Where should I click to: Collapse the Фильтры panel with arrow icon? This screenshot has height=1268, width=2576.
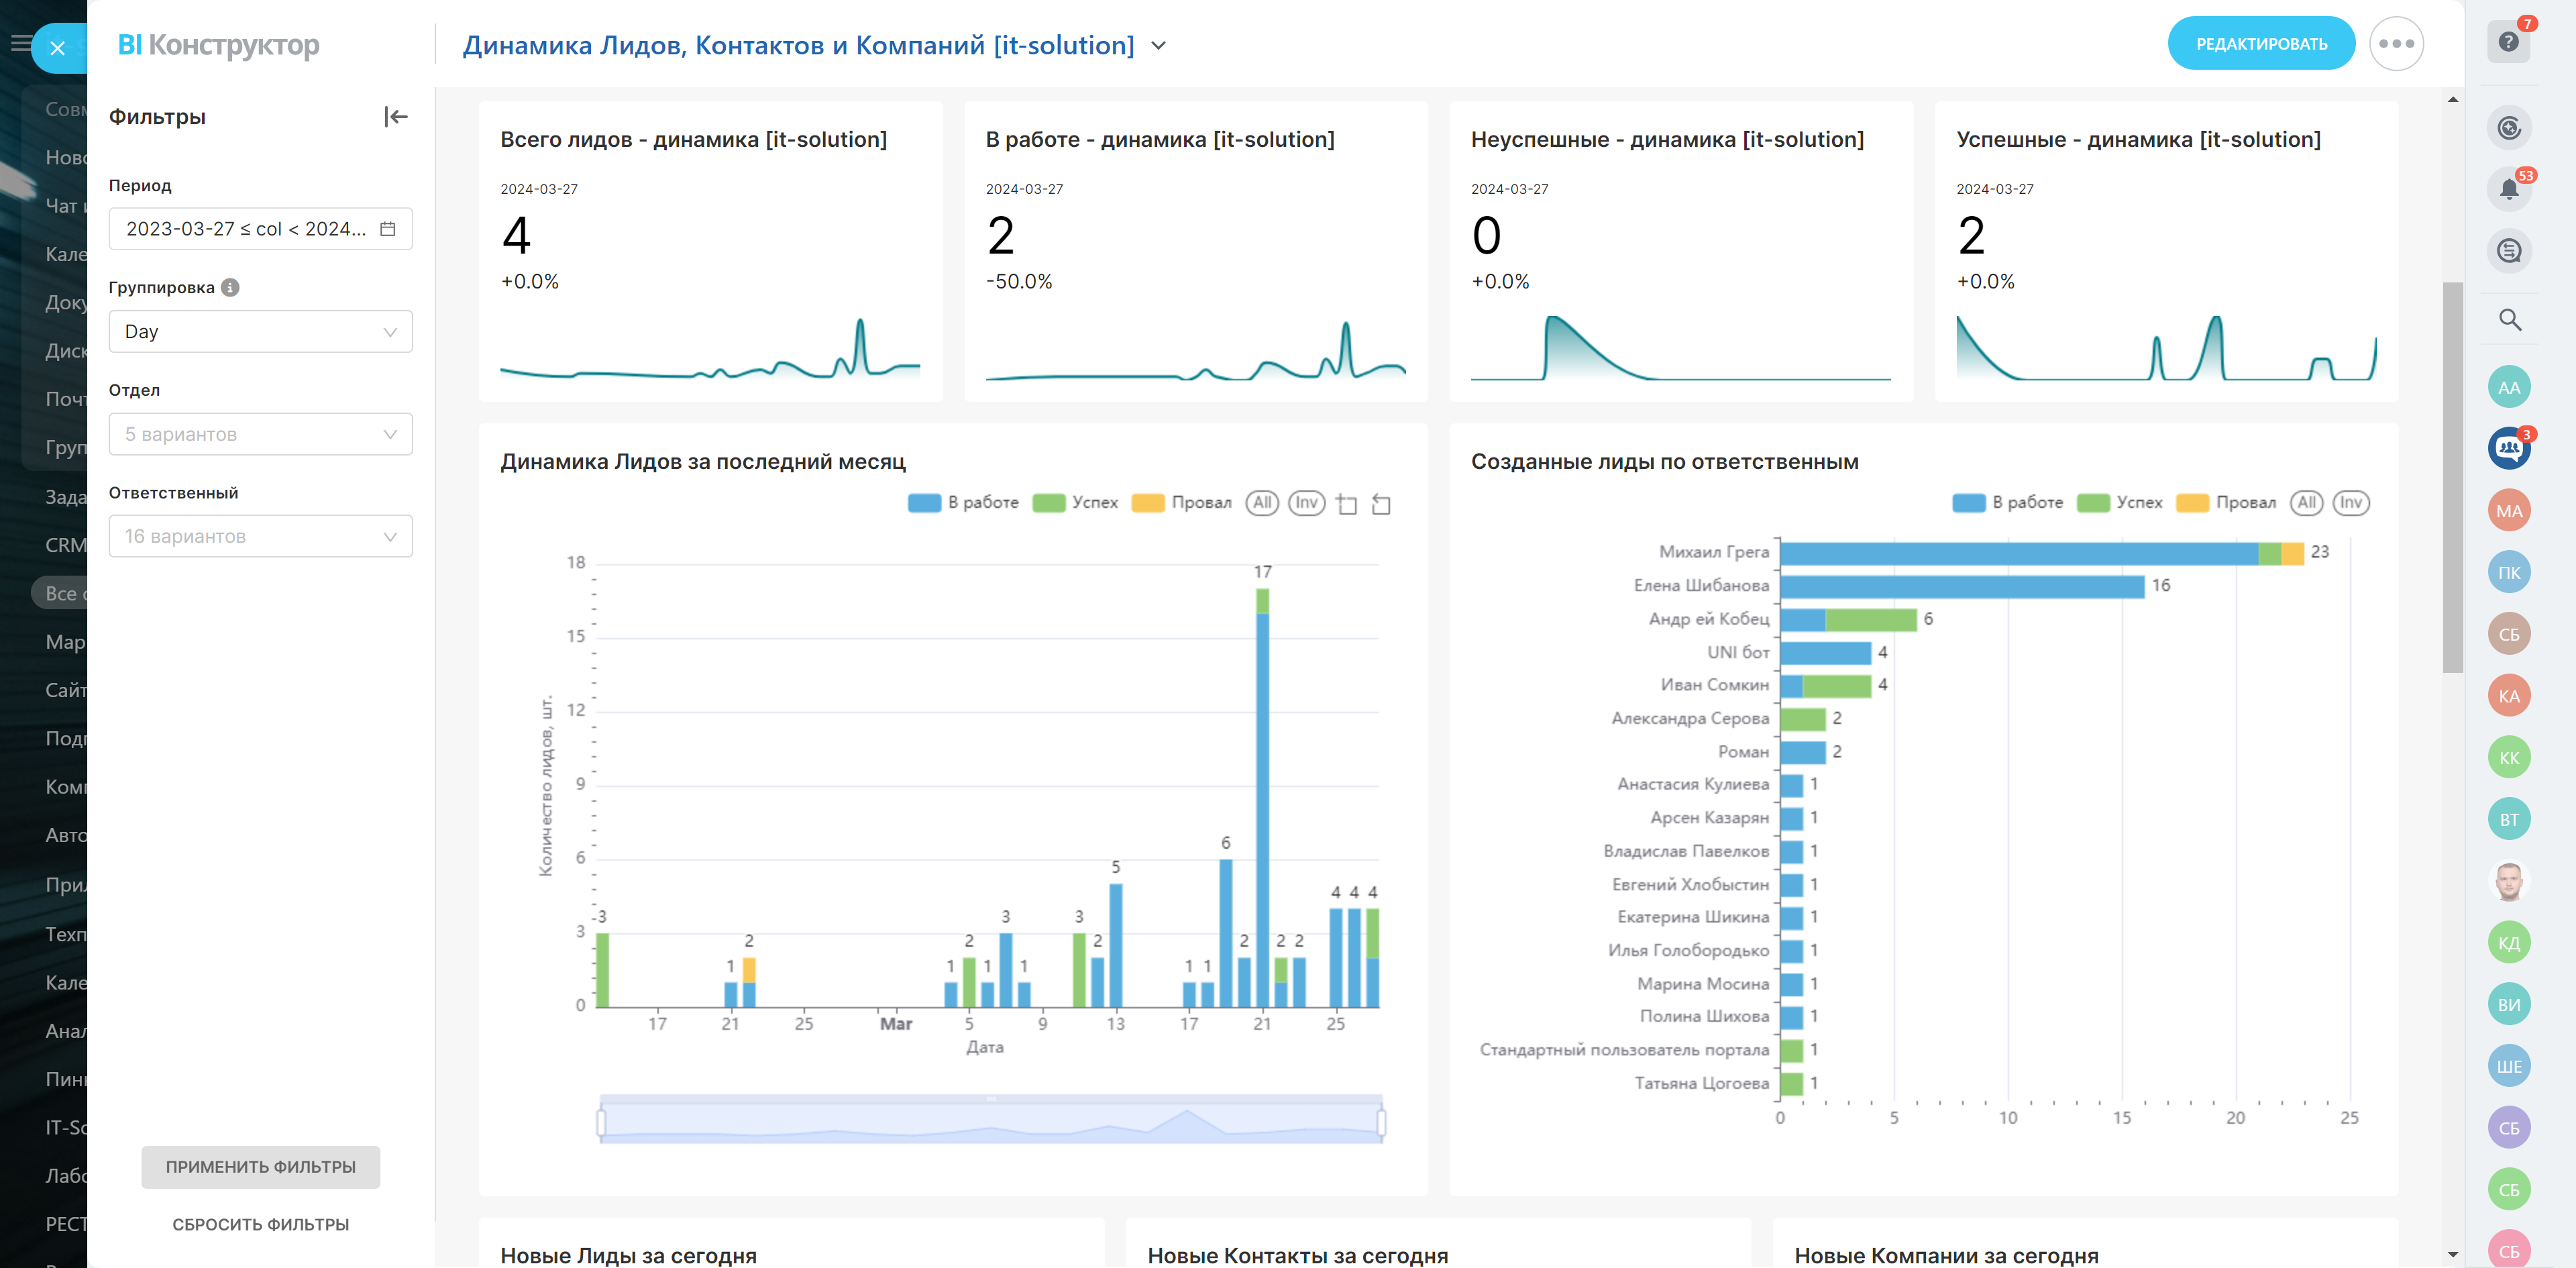396,117
